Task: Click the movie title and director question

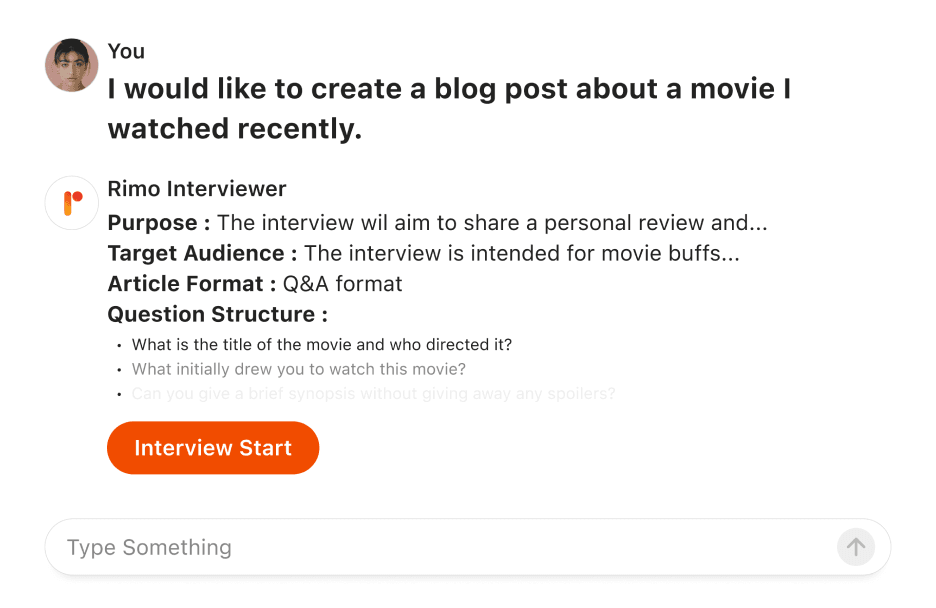Action: (322, 344)
